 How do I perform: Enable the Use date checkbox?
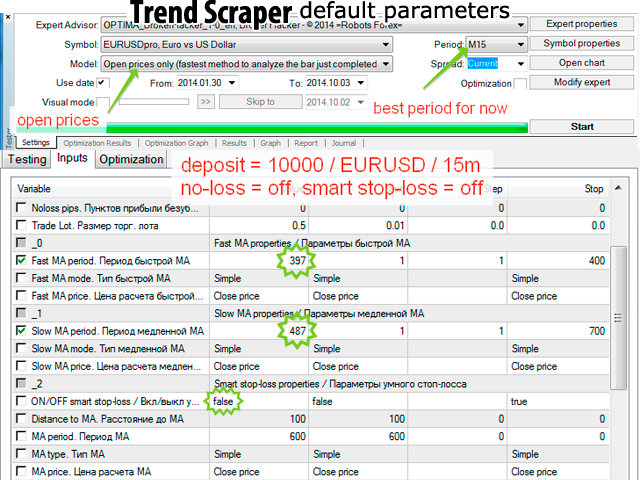point(105,83)
